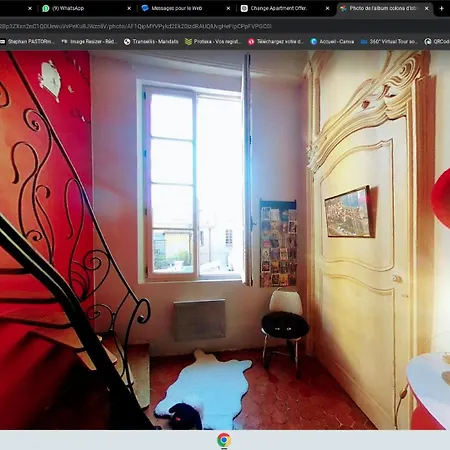Open the Image Resizer bookmark
The image size is (450, 450).
(89, 42)
